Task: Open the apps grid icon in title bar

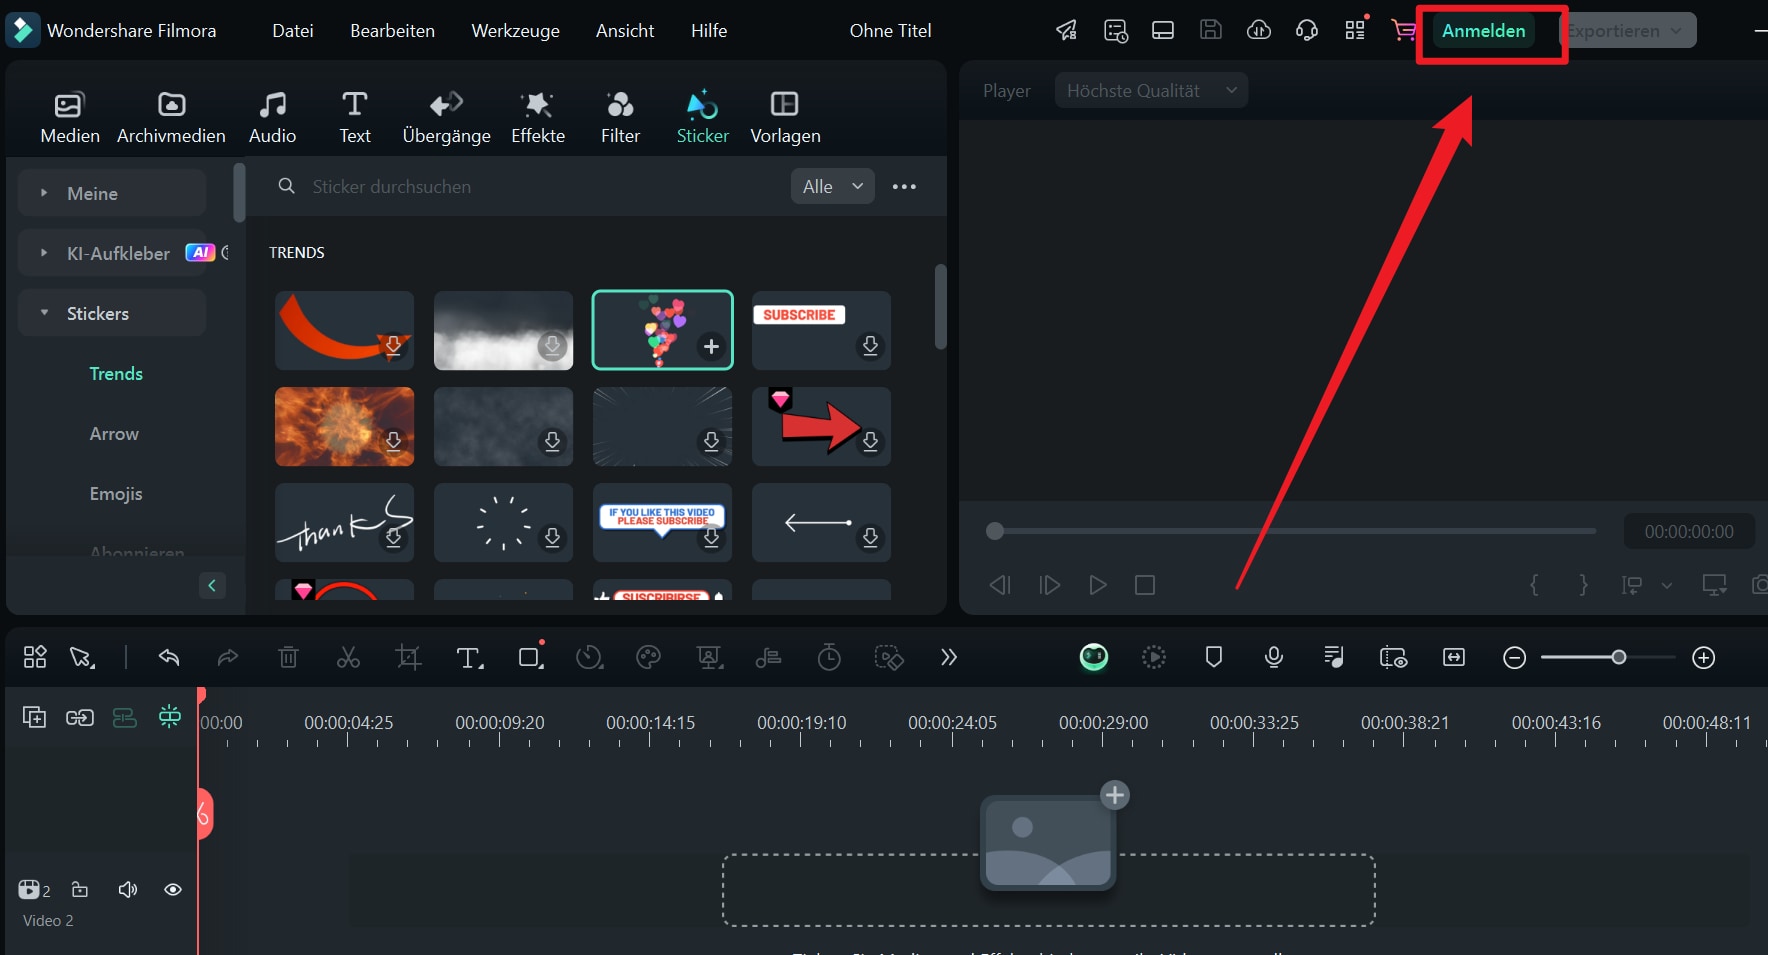Action: 1355,30
